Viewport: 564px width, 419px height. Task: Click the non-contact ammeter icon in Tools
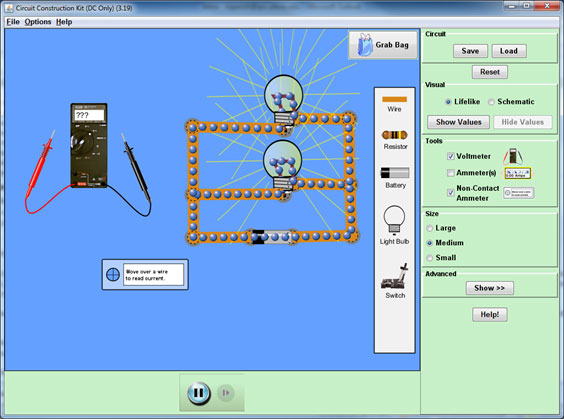pyautogui.click(x=518, y=193)
